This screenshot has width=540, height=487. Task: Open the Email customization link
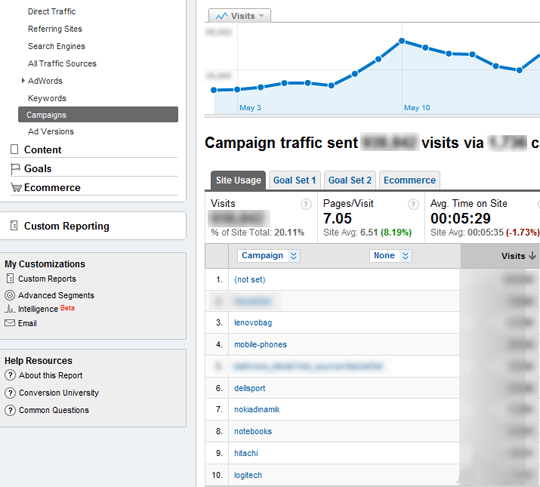click(28, 323)
